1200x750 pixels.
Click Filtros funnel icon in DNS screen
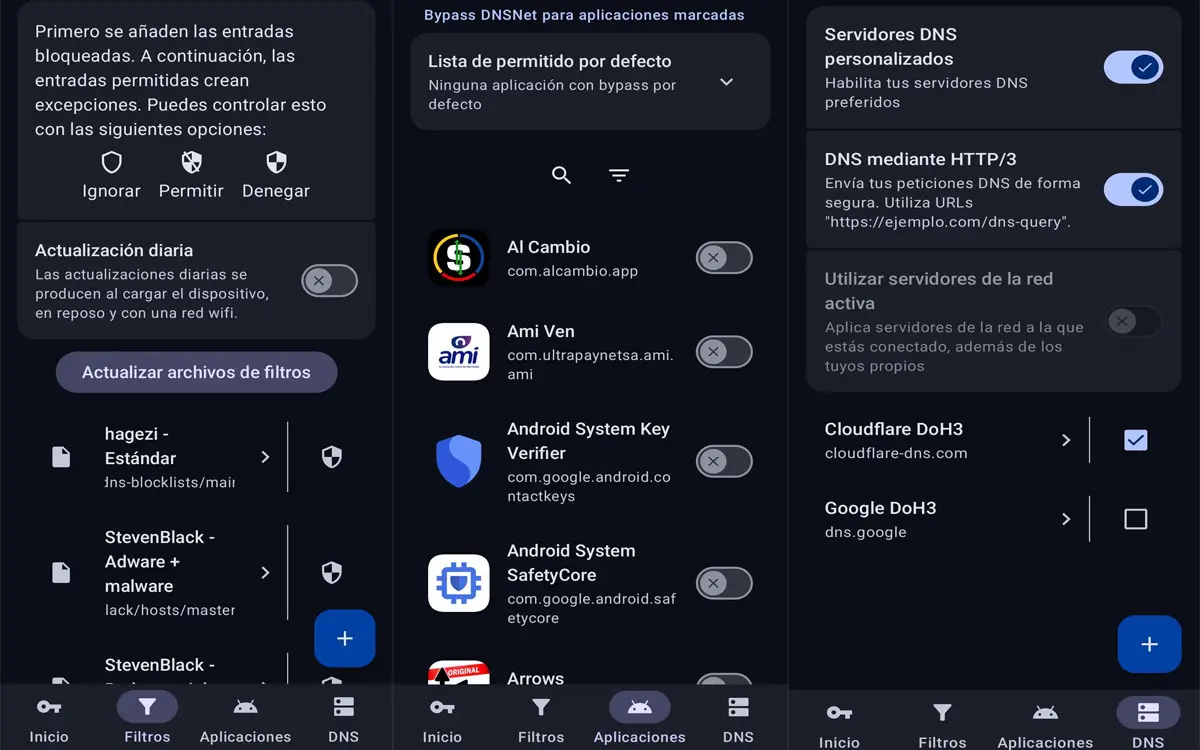(942, 713)
